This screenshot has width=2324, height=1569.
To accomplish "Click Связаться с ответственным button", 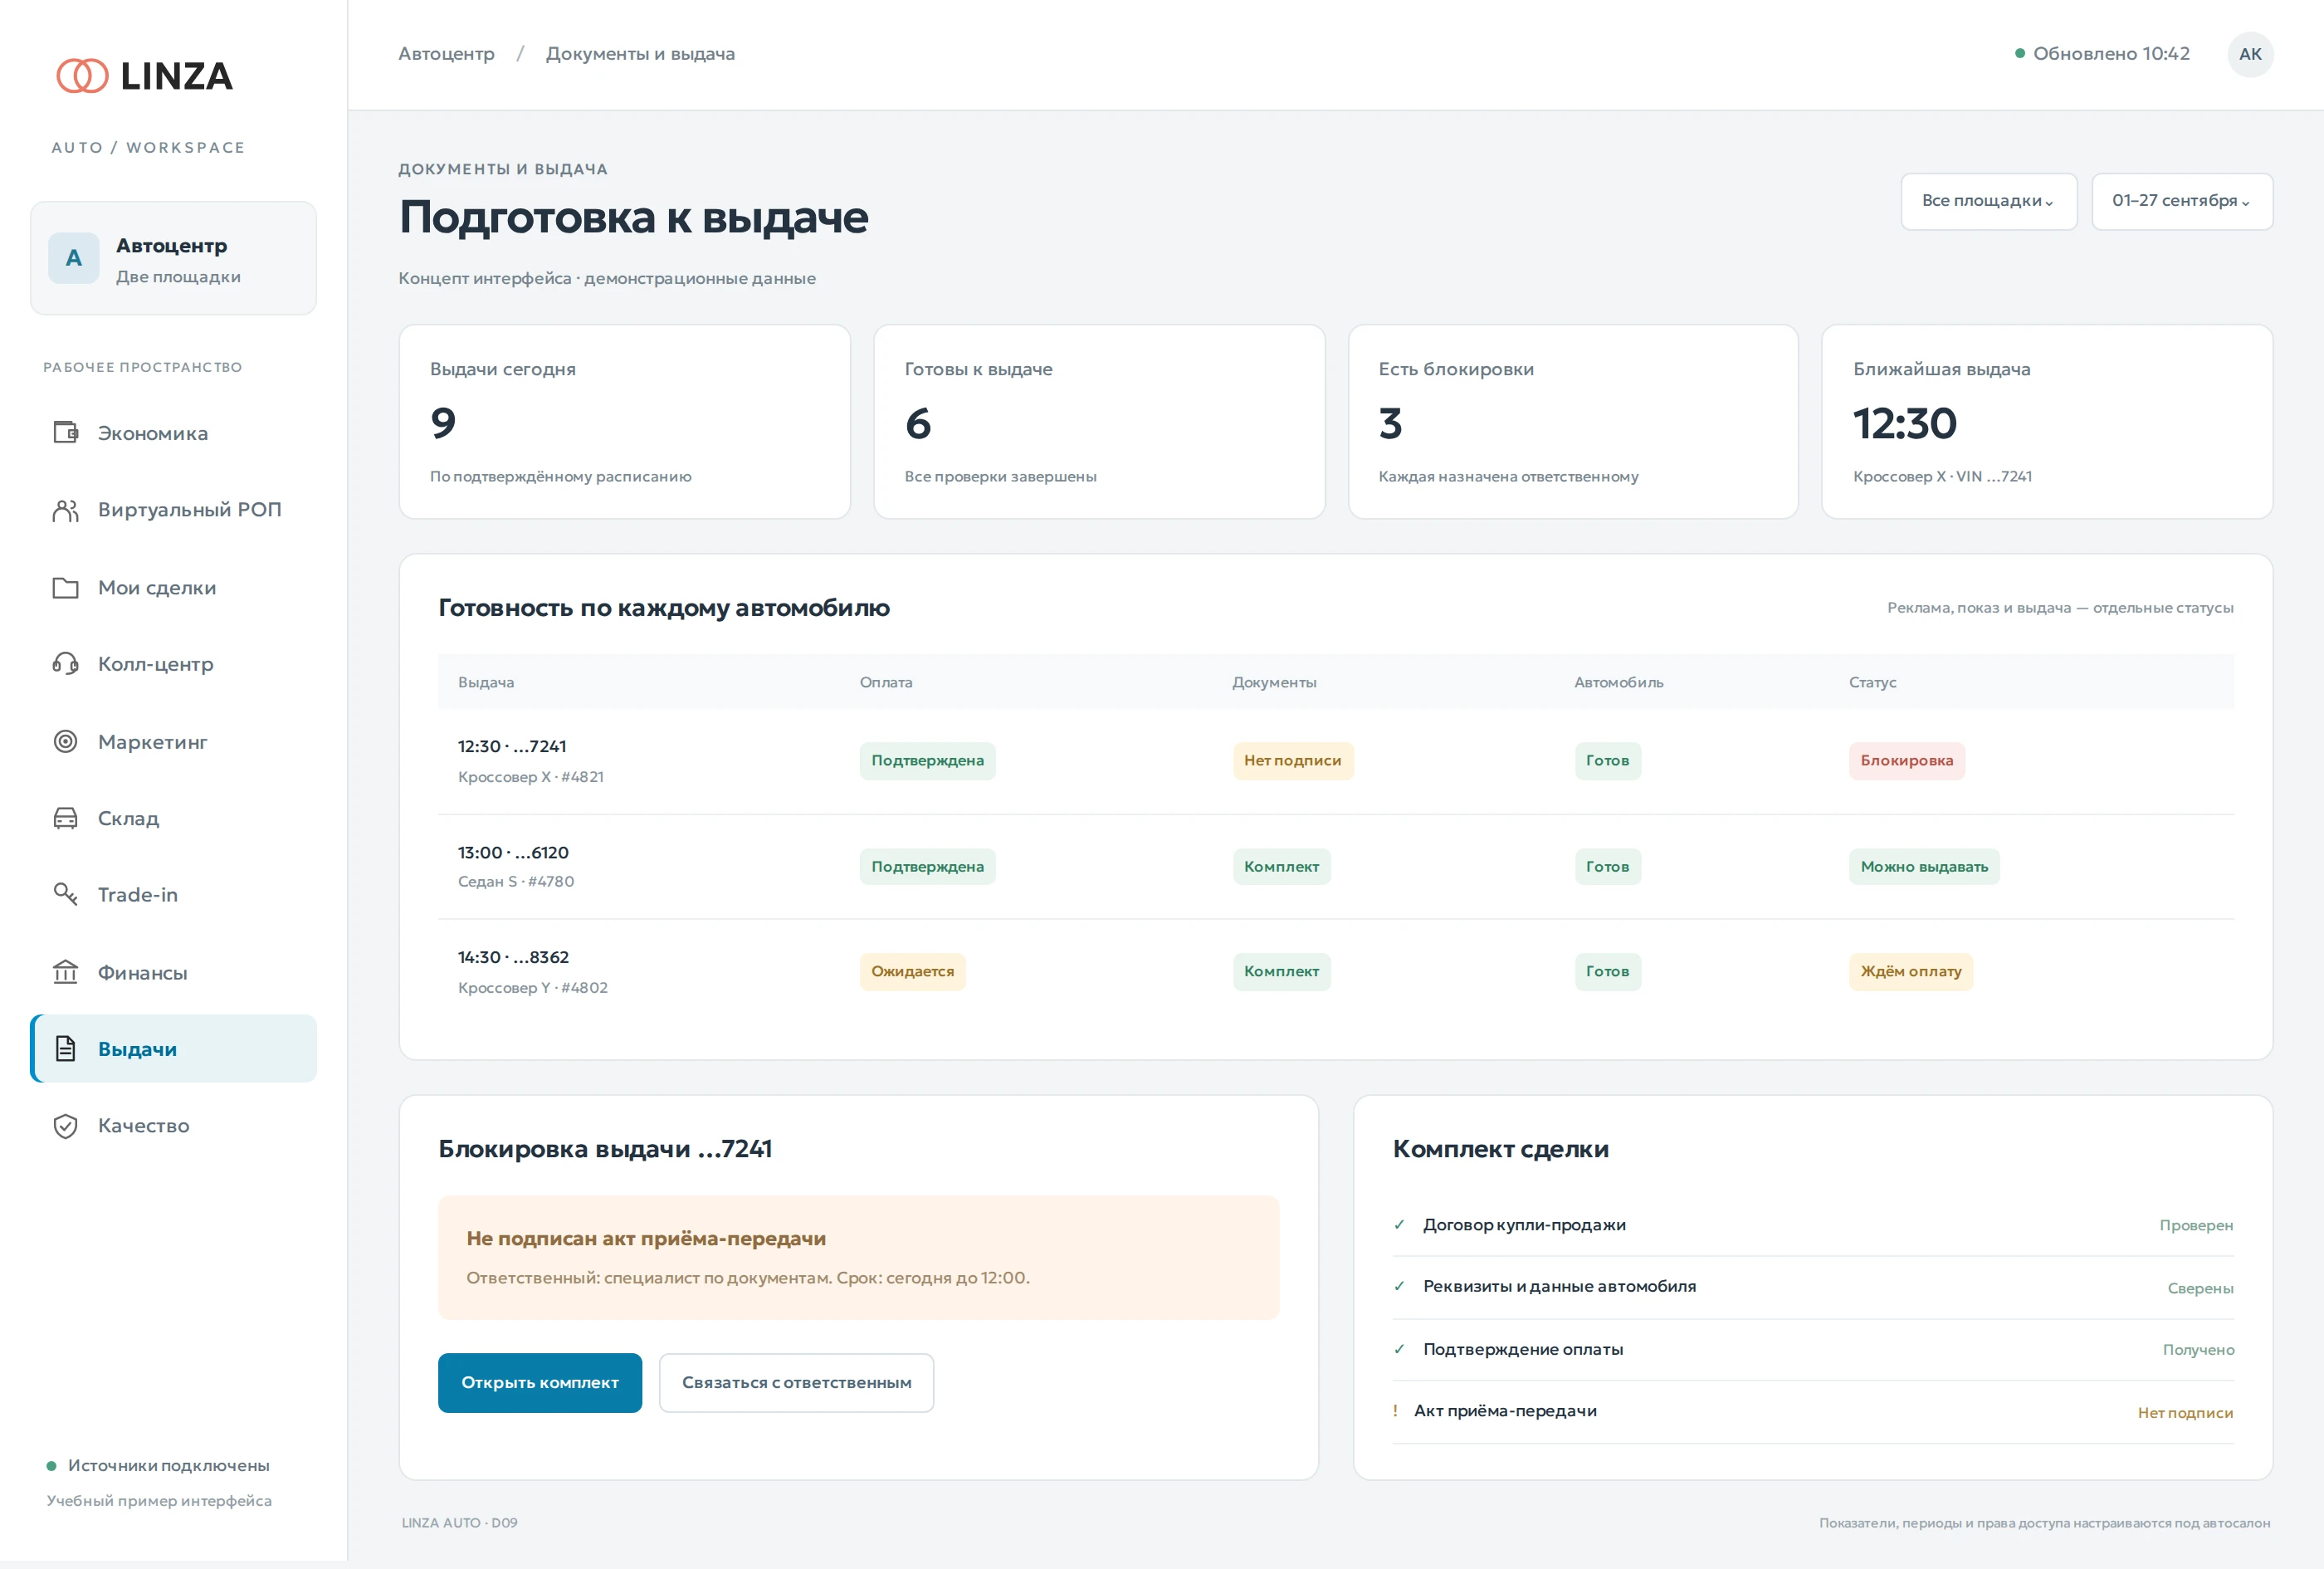I will pyautogui.click(x=796, y=1383).
